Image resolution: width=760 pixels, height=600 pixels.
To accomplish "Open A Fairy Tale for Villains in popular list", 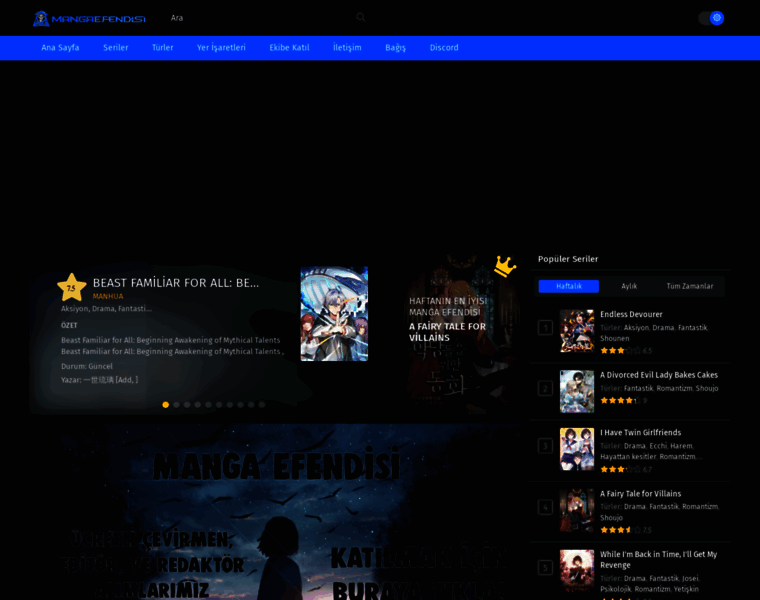I will click(x=640, y=494).
